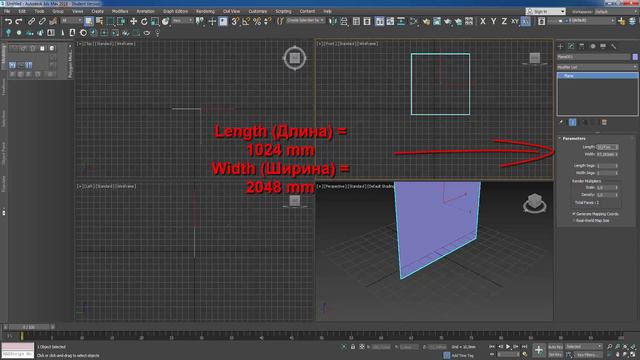
Task: Click the large Set Keys plus button
Action: pos(539,350)
